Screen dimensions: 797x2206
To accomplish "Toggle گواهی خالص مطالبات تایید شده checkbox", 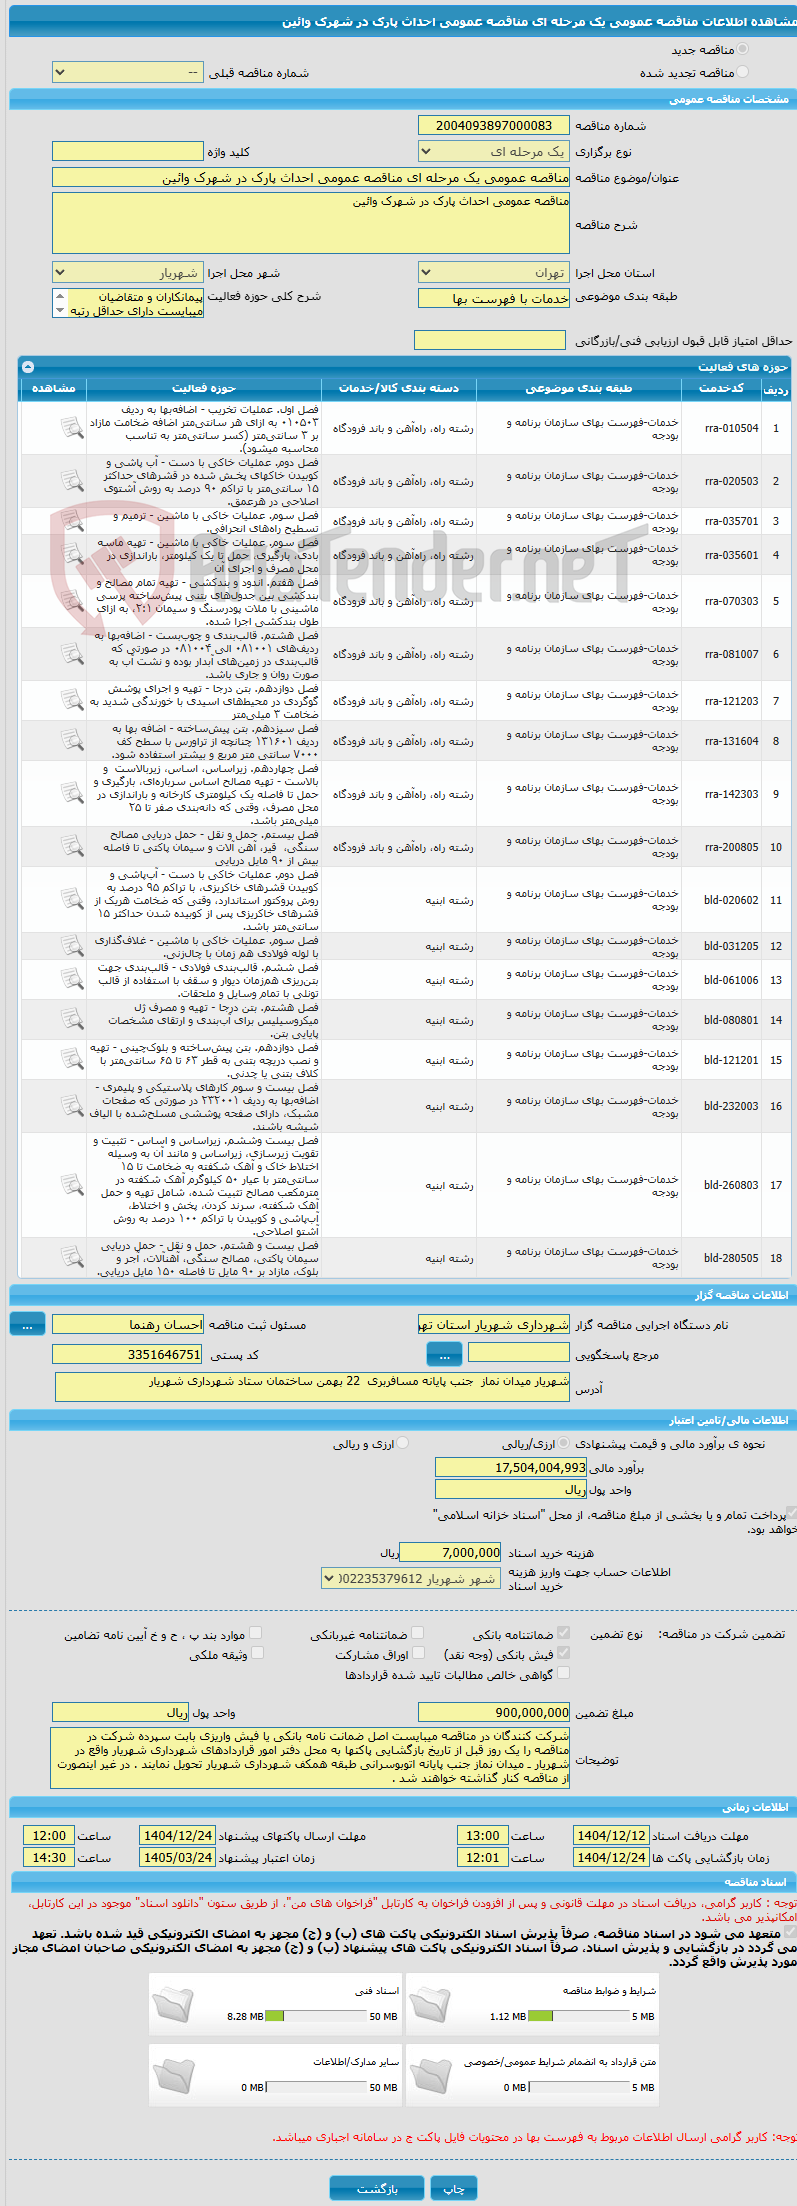I will point(563,1673).
